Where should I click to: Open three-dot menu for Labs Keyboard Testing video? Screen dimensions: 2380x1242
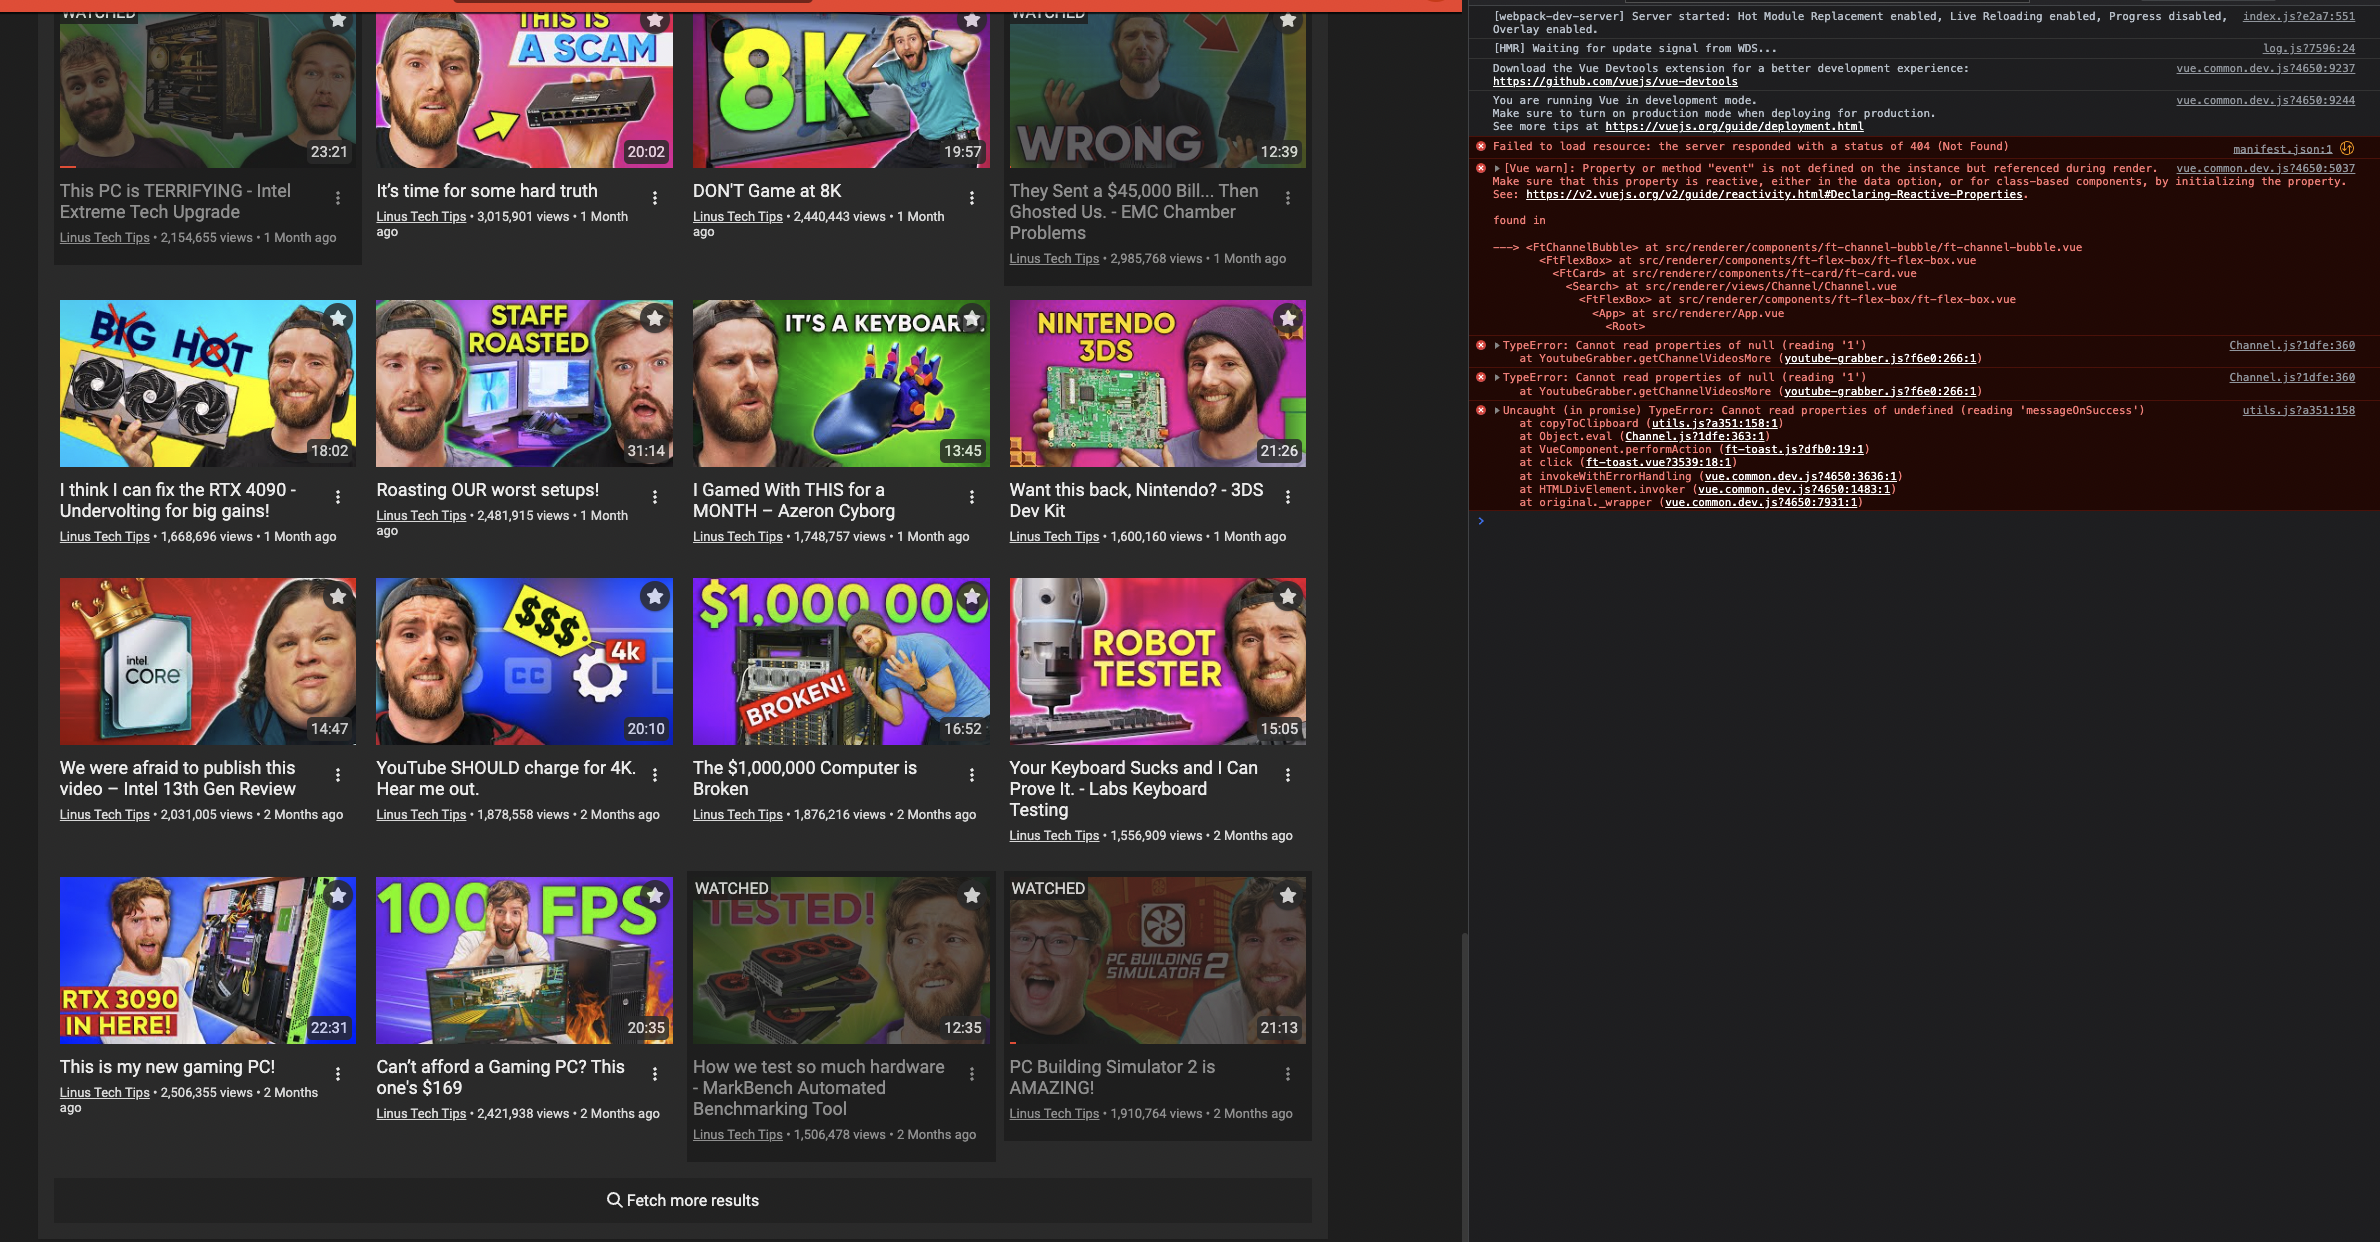(1288, 775)
